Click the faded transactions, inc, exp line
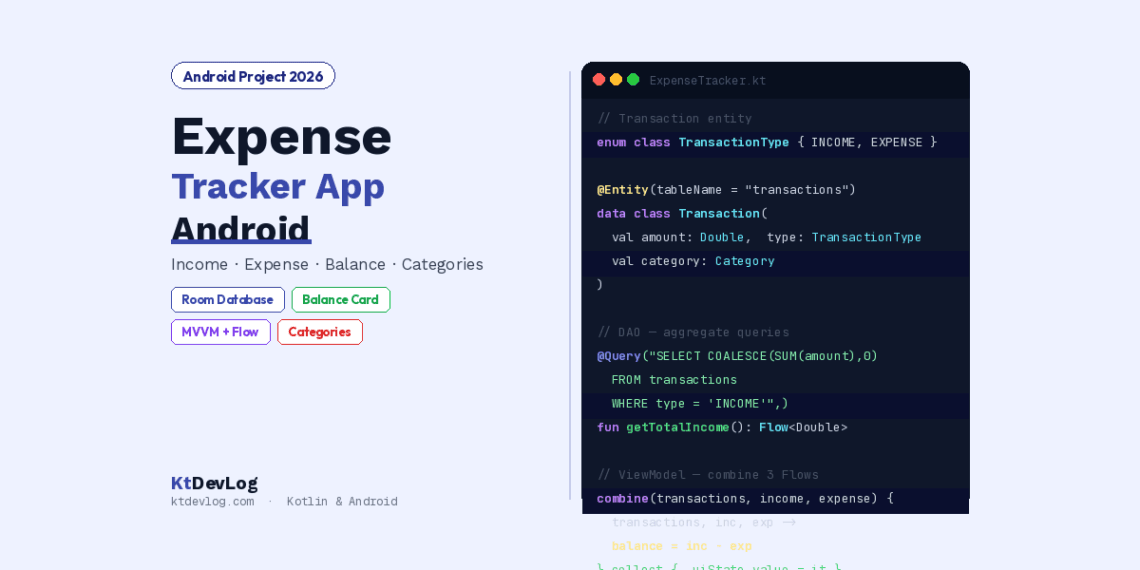1140x570 pixels. coord(704,522)
